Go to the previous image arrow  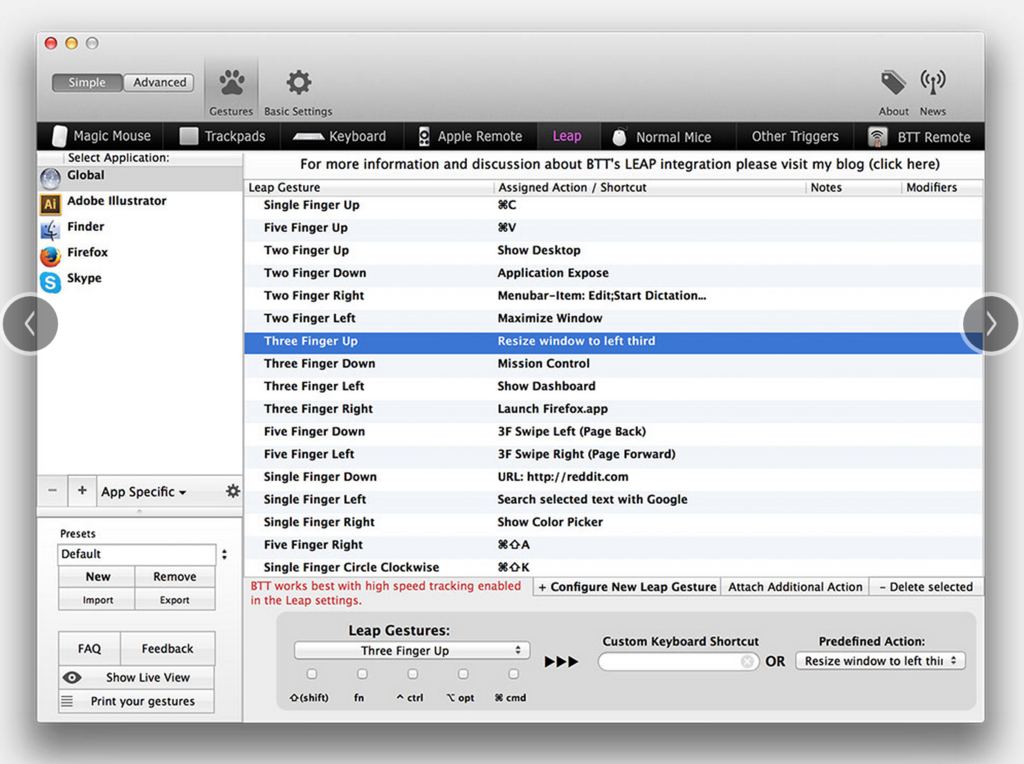point(30,324)
